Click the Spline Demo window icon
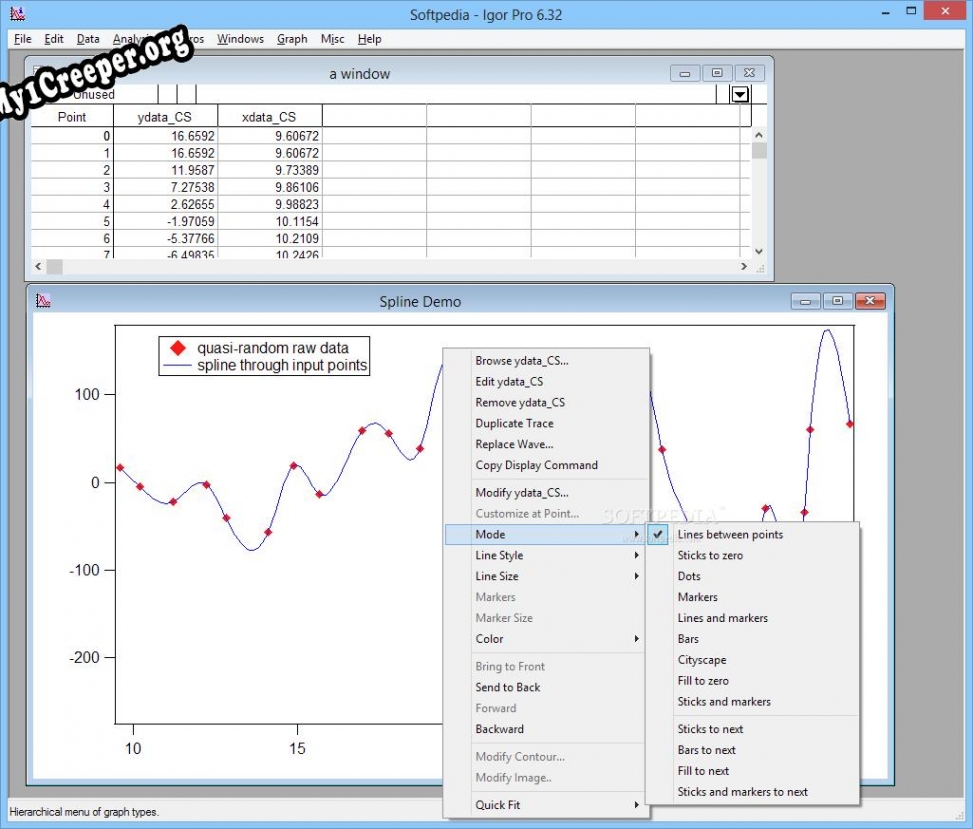The image size is (973, 829). pyautogui.click(x=43, y=301)
